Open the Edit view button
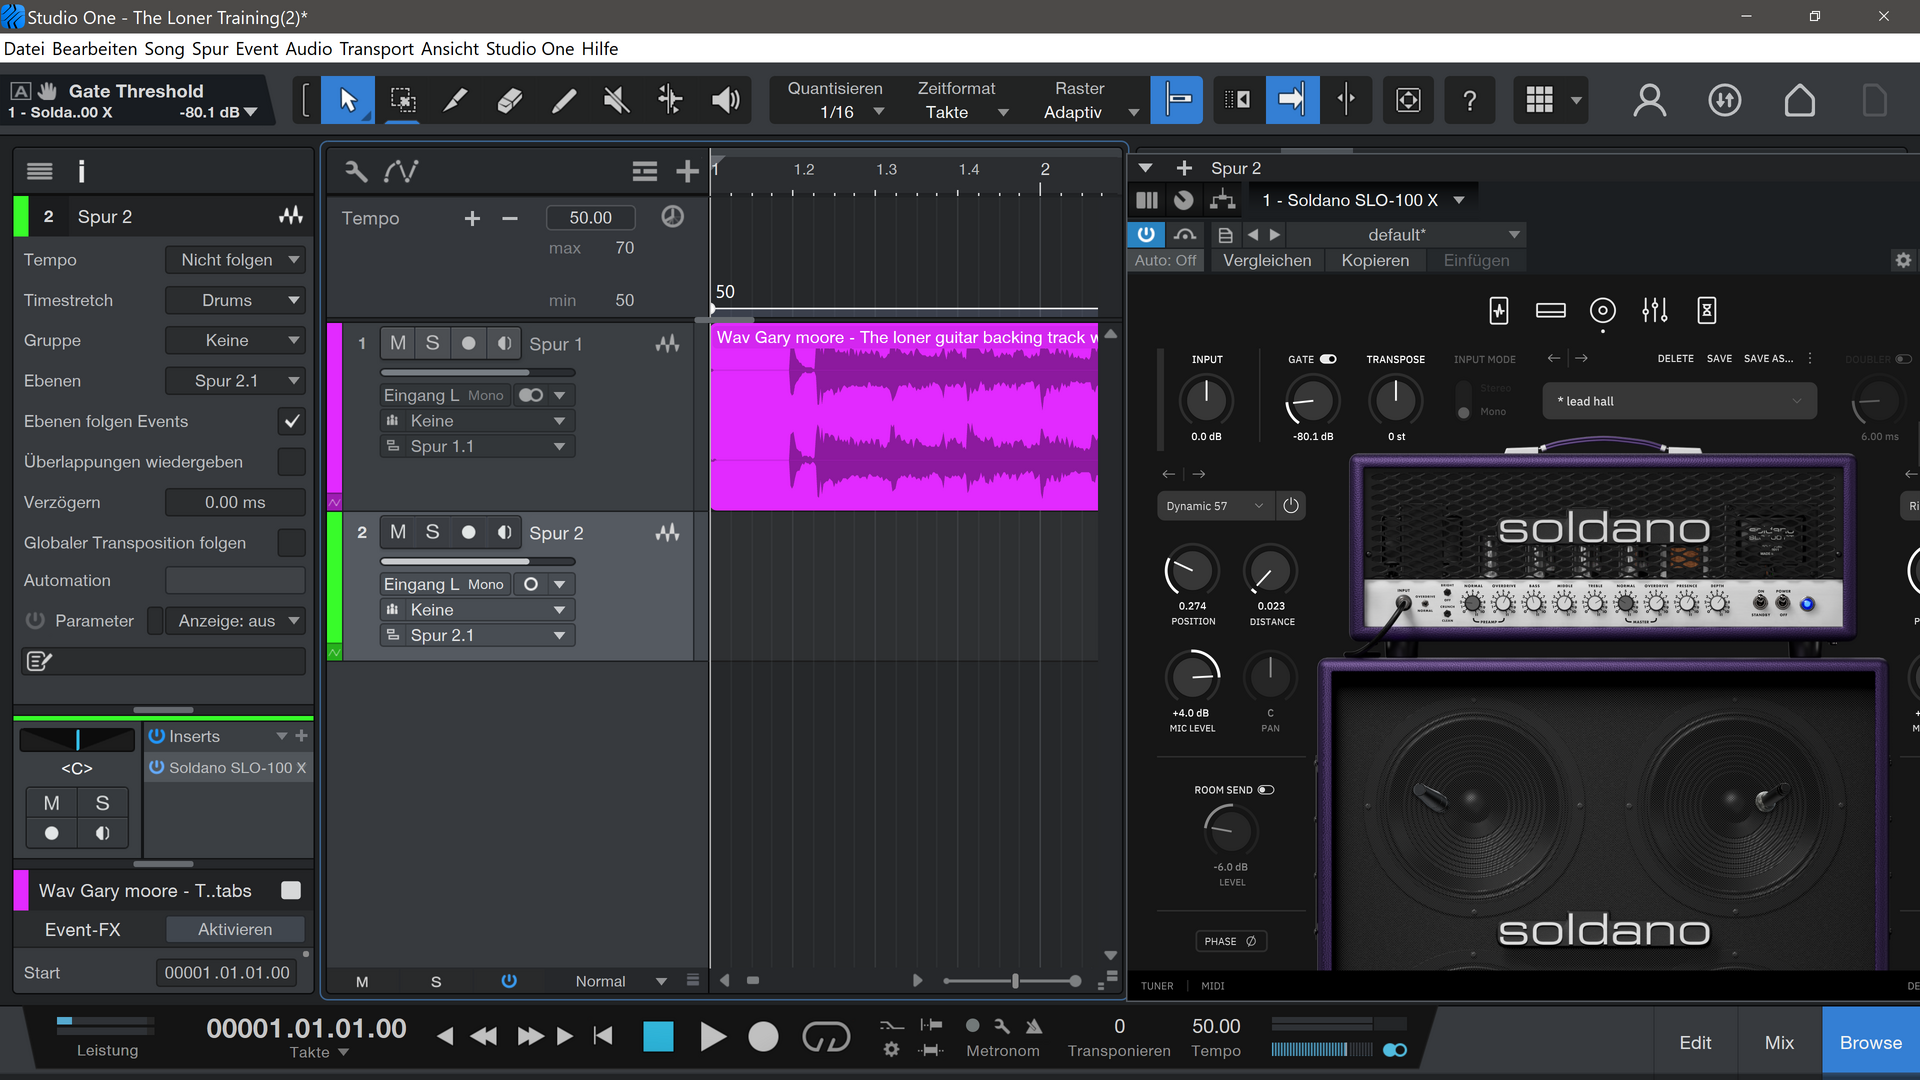 (x=1695, y=1042)
